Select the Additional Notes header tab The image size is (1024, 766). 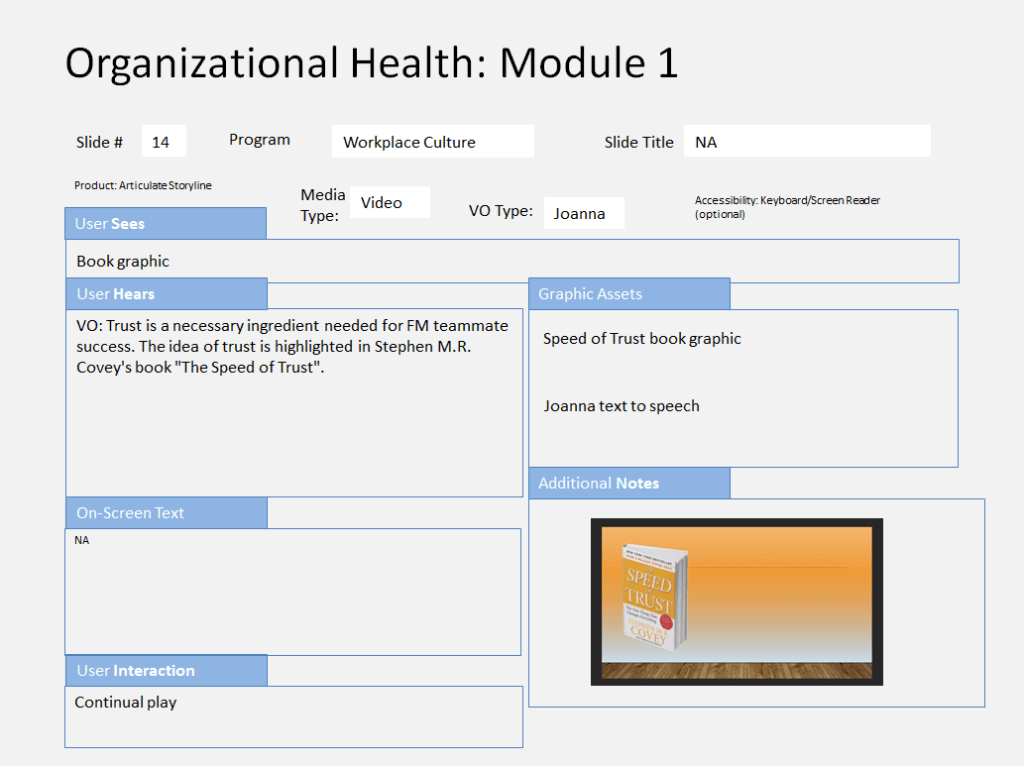[x=628, y=483]
